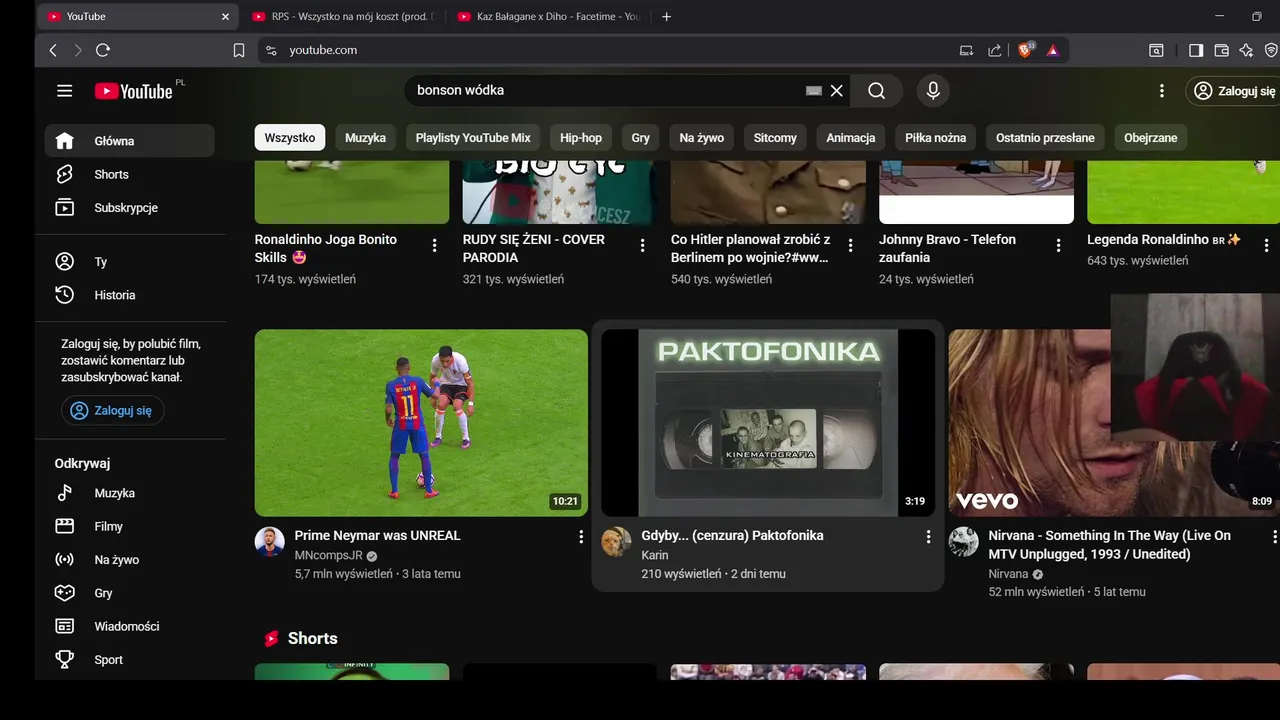Select Piłka nożna filter chip

(936, 138)
